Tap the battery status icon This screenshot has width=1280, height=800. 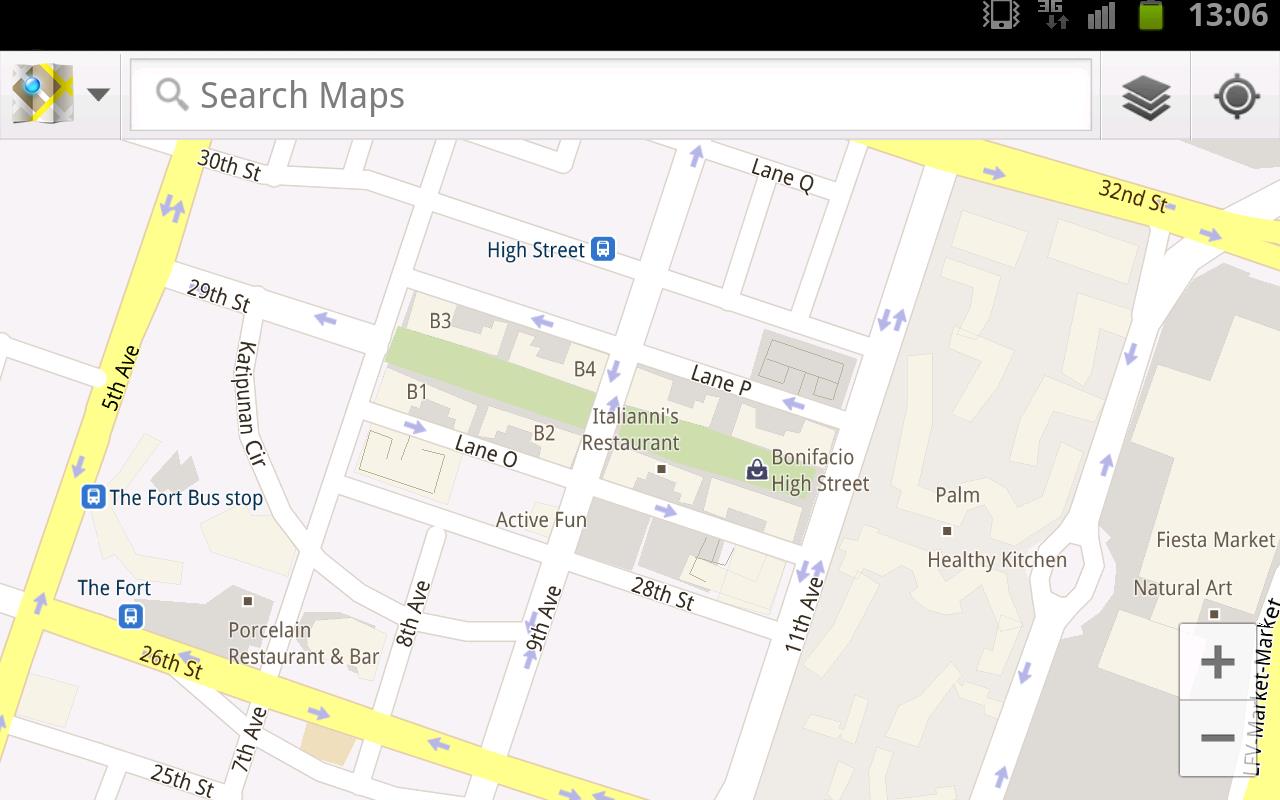click(x=1151, y=15)
